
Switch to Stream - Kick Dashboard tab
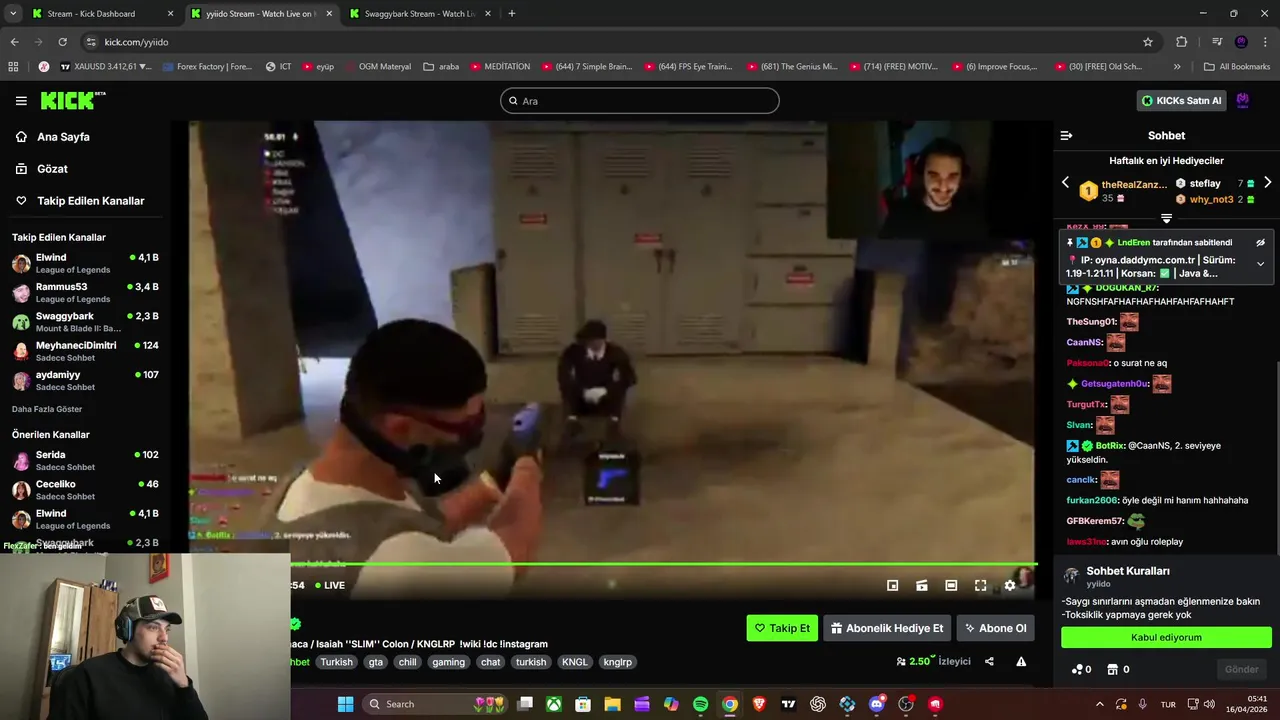coord(103,14)
